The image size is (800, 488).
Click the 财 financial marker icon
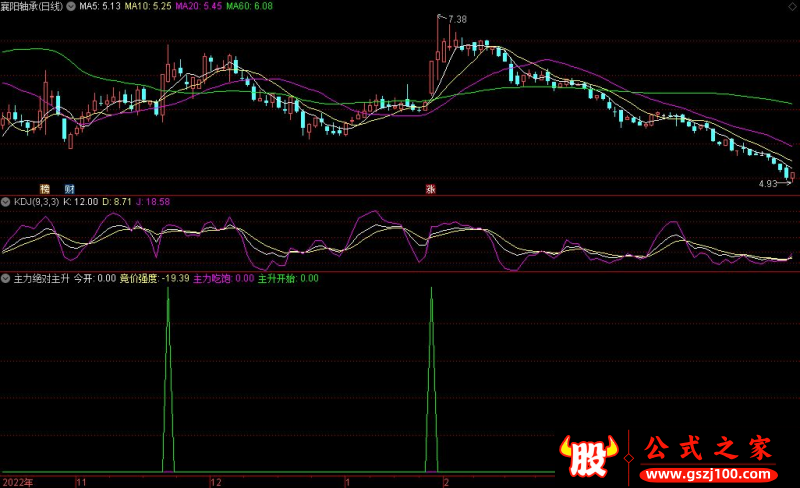[x=69, y=188]
